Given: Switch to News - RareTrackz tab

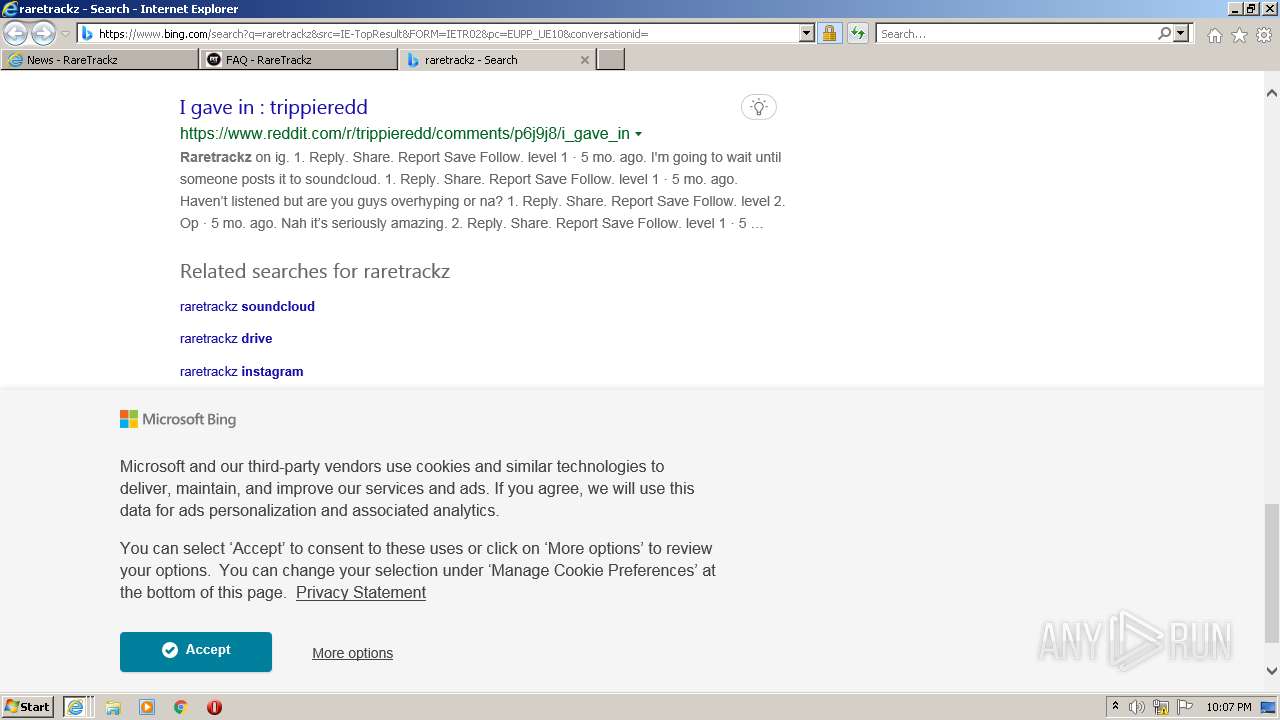Looking at the screenshot, I should (100, 60).
